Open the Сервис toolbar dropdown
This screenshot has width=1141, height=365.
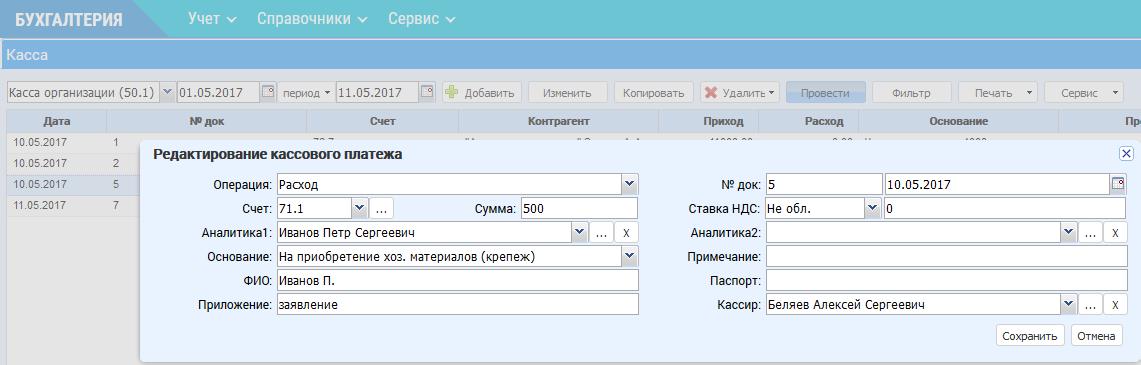1084,92
